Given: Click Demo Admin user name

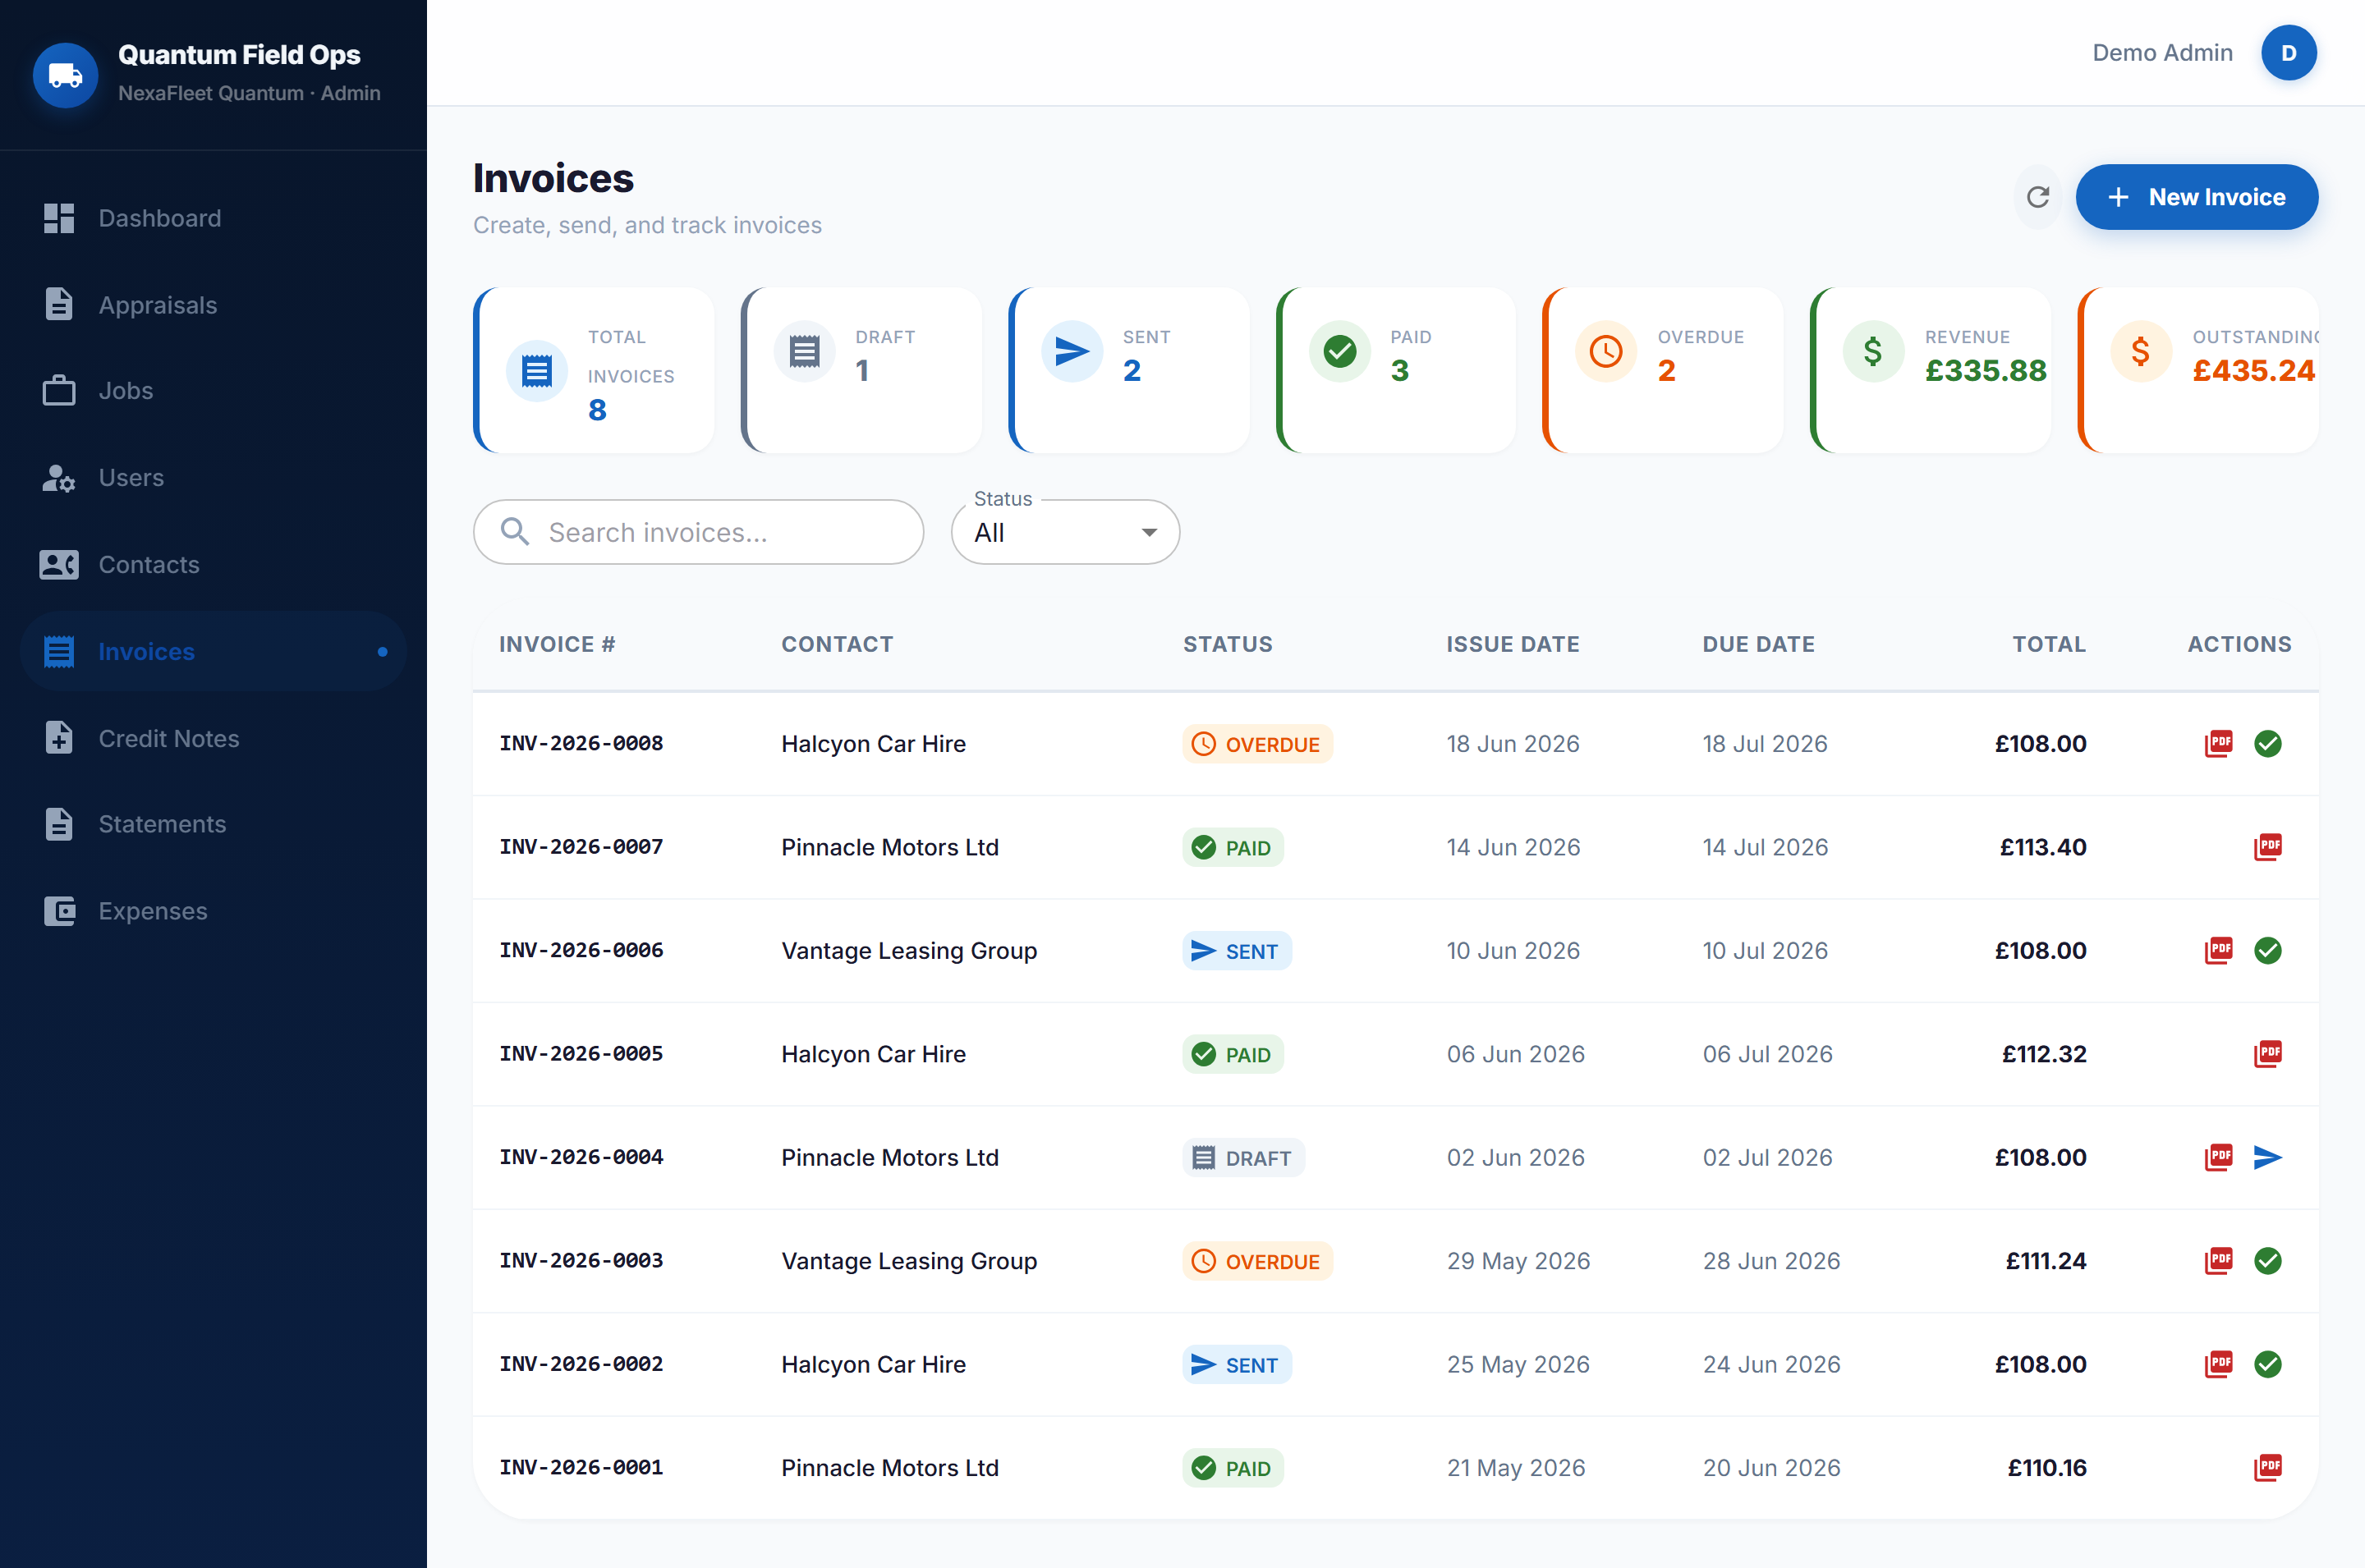Looking at the screenshot, I should point(2162,53).
